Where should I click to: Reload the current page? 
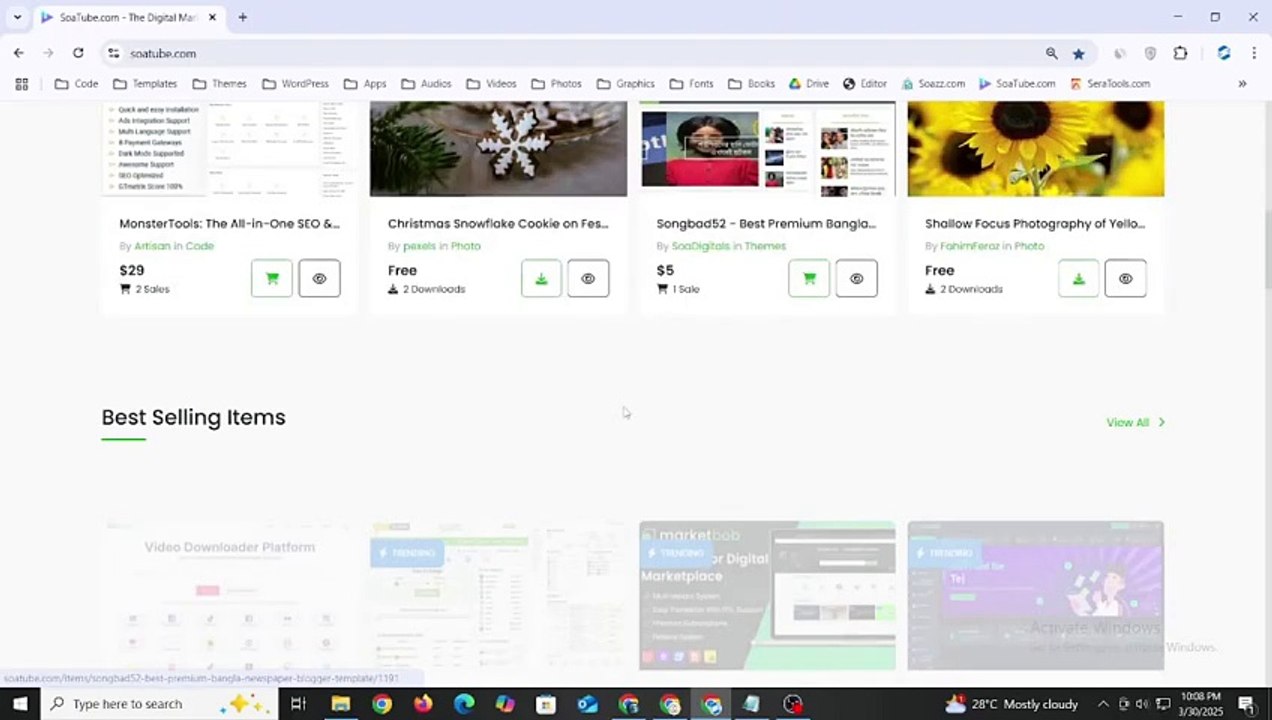78,53
